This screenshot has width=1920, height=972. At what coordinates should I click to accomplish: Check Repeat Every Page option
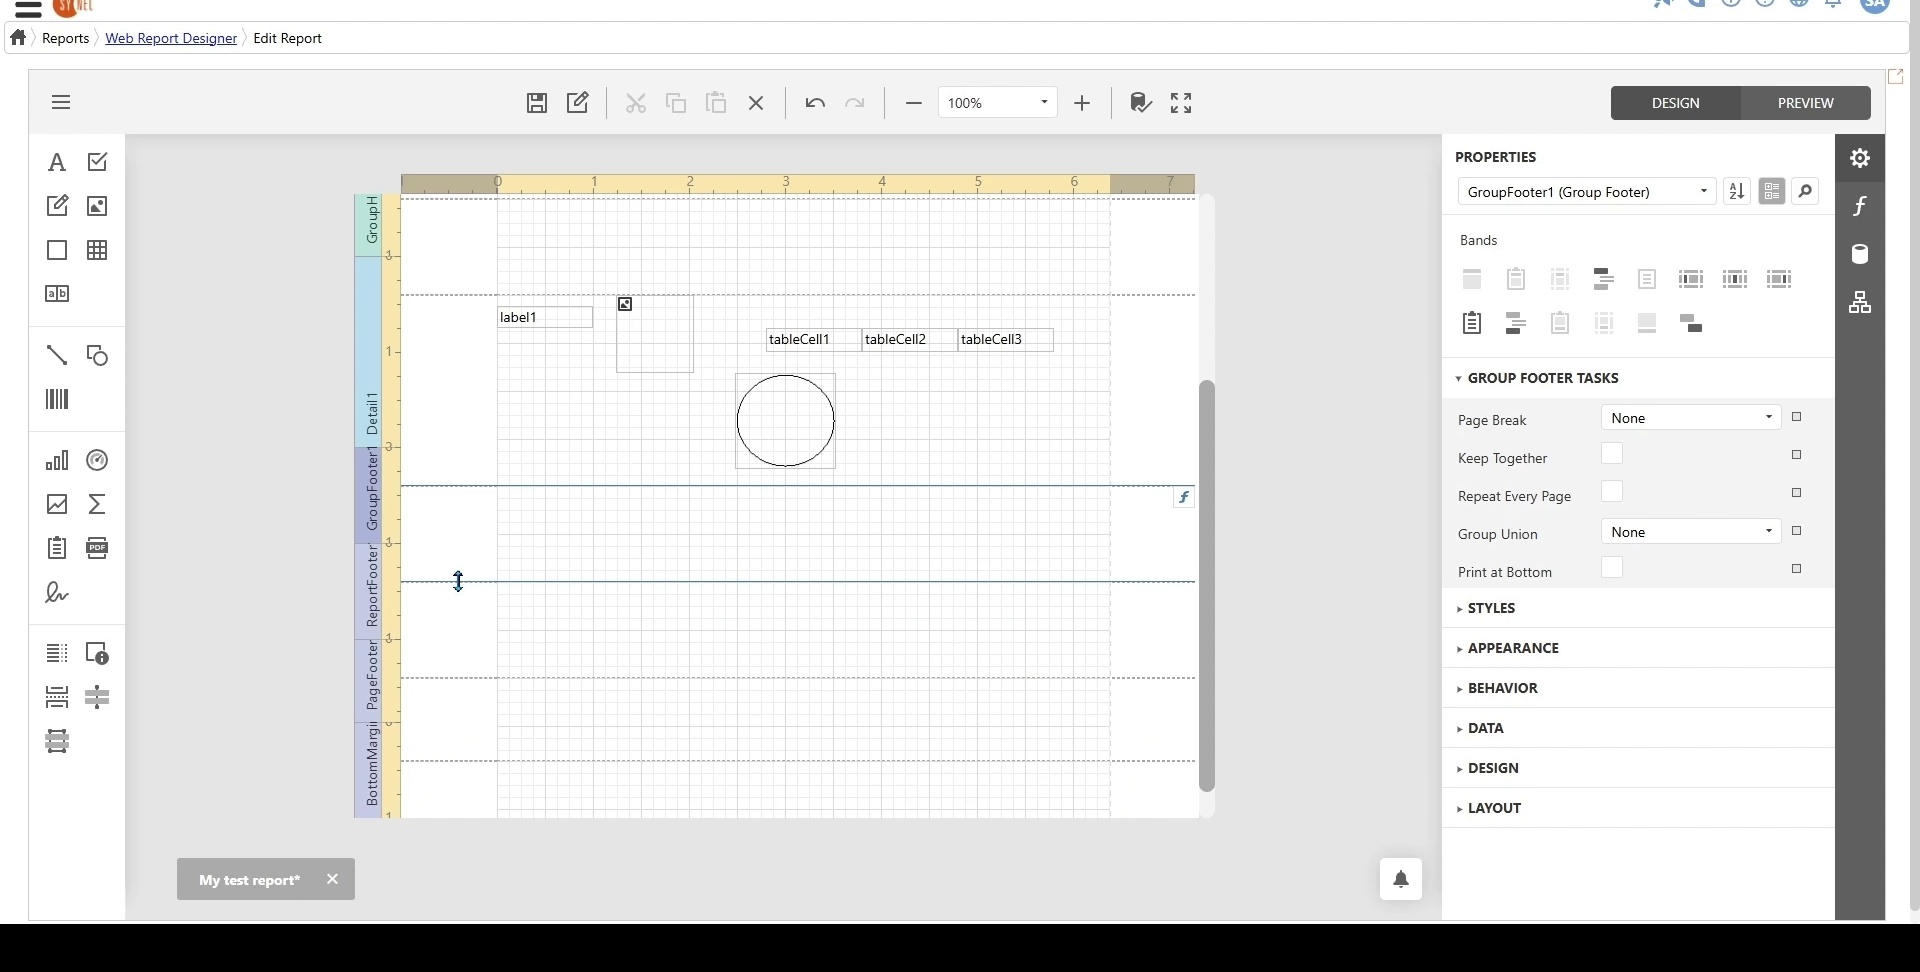(1612, 492)
